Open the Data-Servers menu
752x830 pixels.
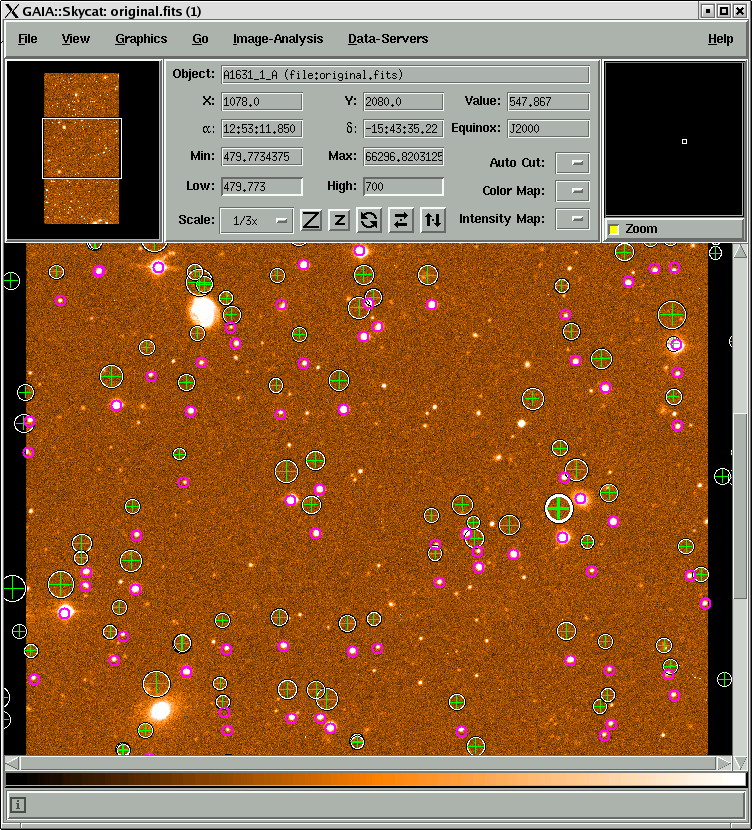pos(388,39)
